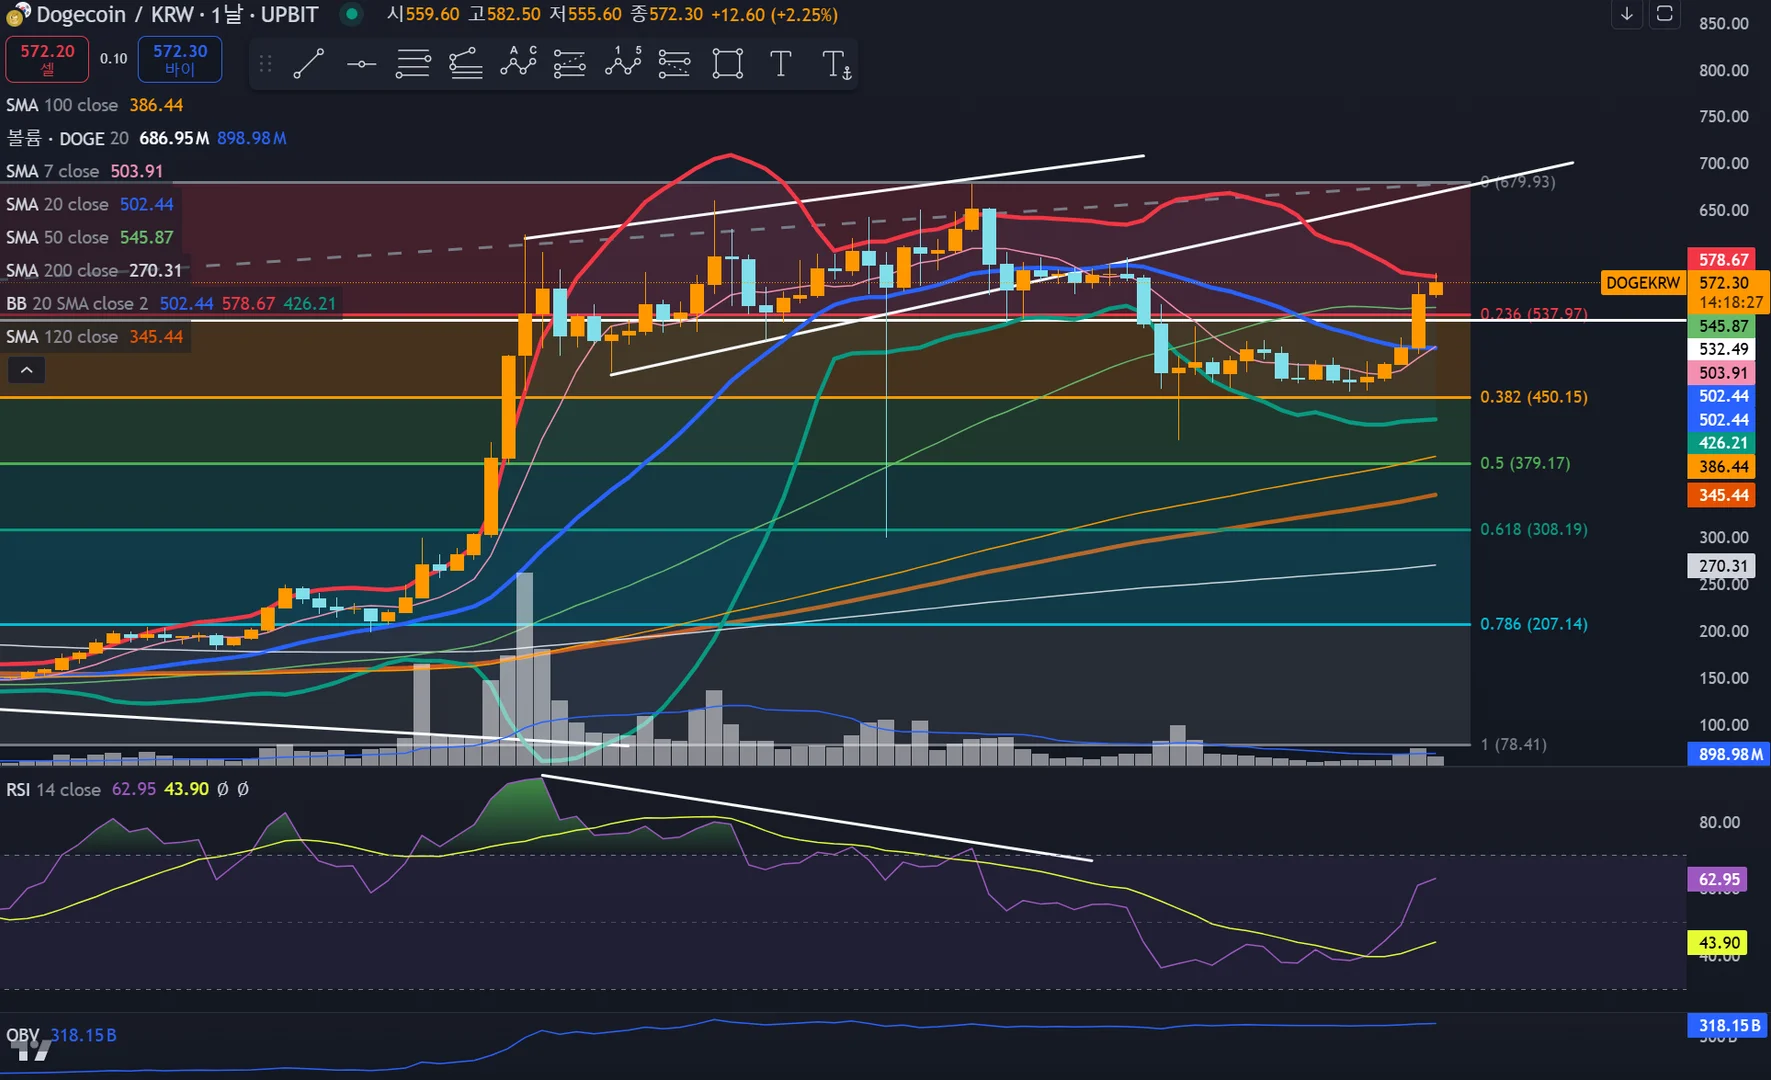Select the DOGE 20 volume legend
This screenshot has height=1080, width=1771.
point(146,138)
